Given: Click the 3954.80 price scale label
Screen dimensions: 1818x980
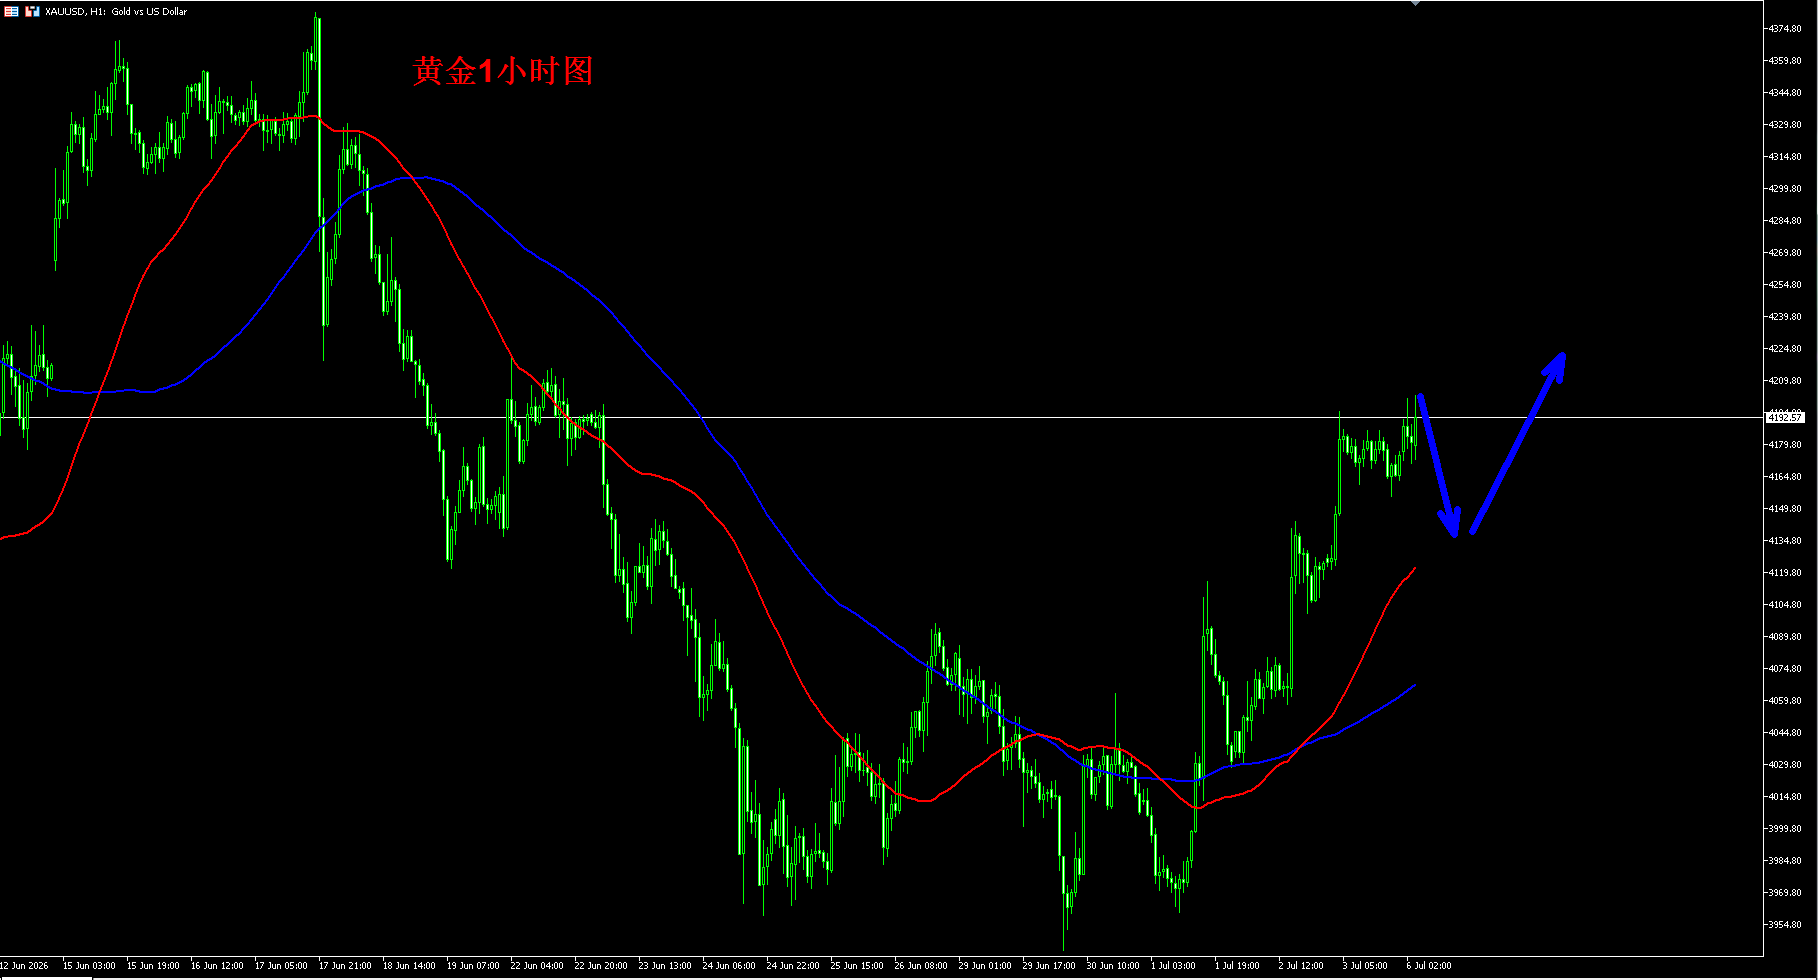Looking at the screenshot, I should click(x=1785, y=925).
